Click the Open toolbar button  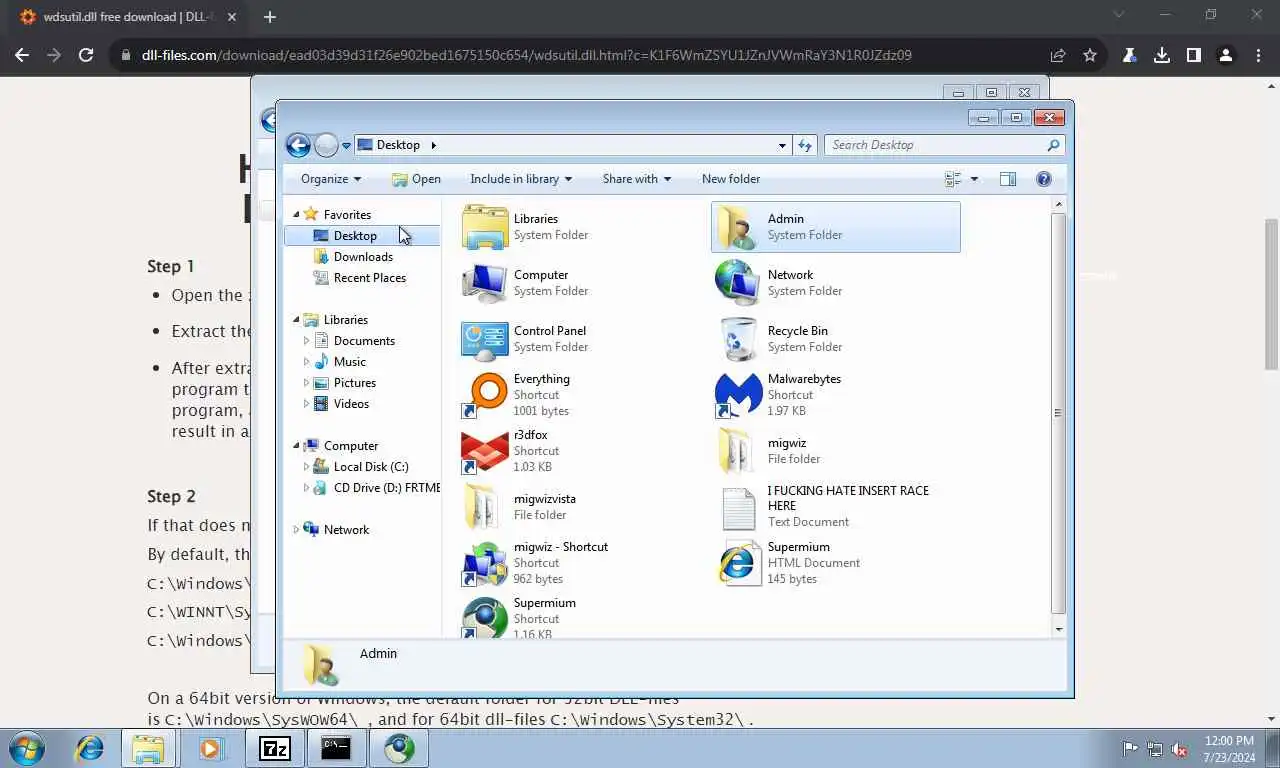416,179
